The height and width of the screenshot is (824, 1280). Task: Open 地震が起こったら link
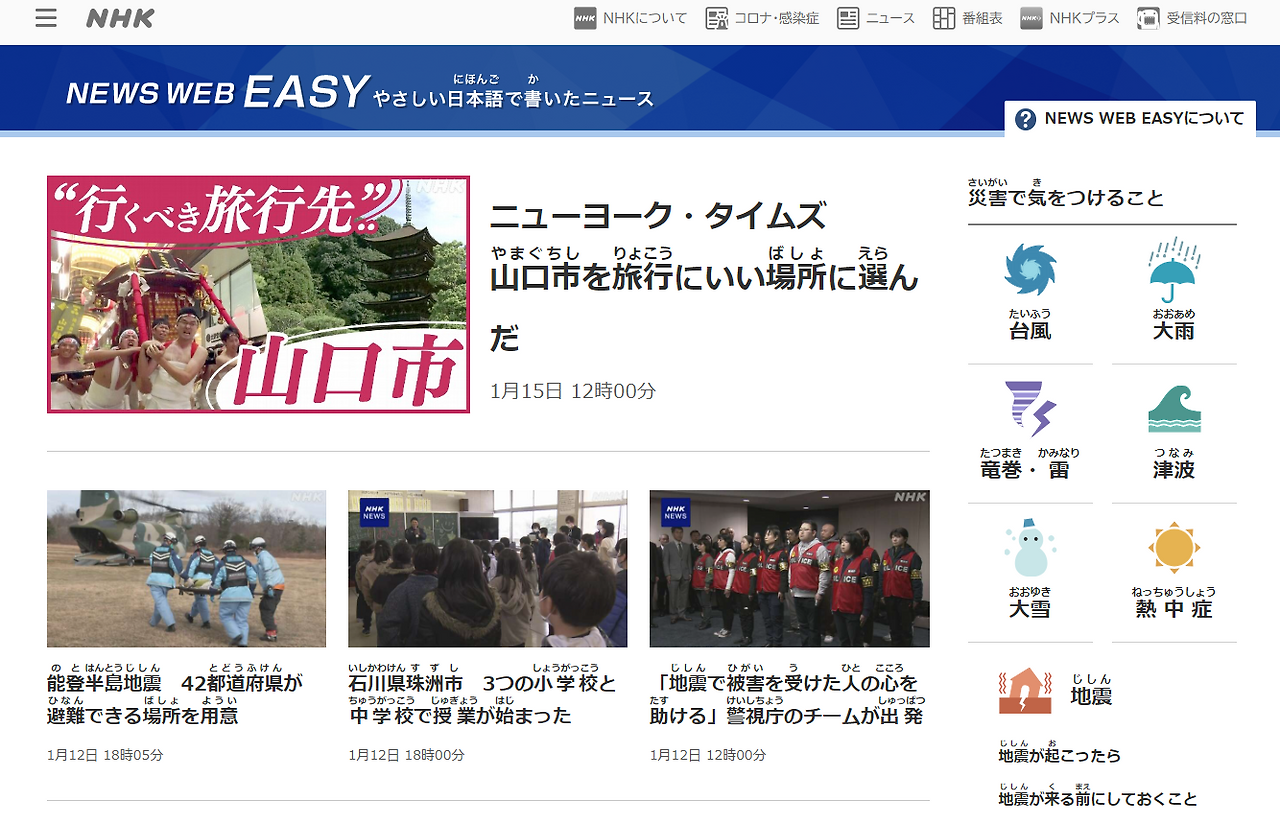click(1059, 751)
